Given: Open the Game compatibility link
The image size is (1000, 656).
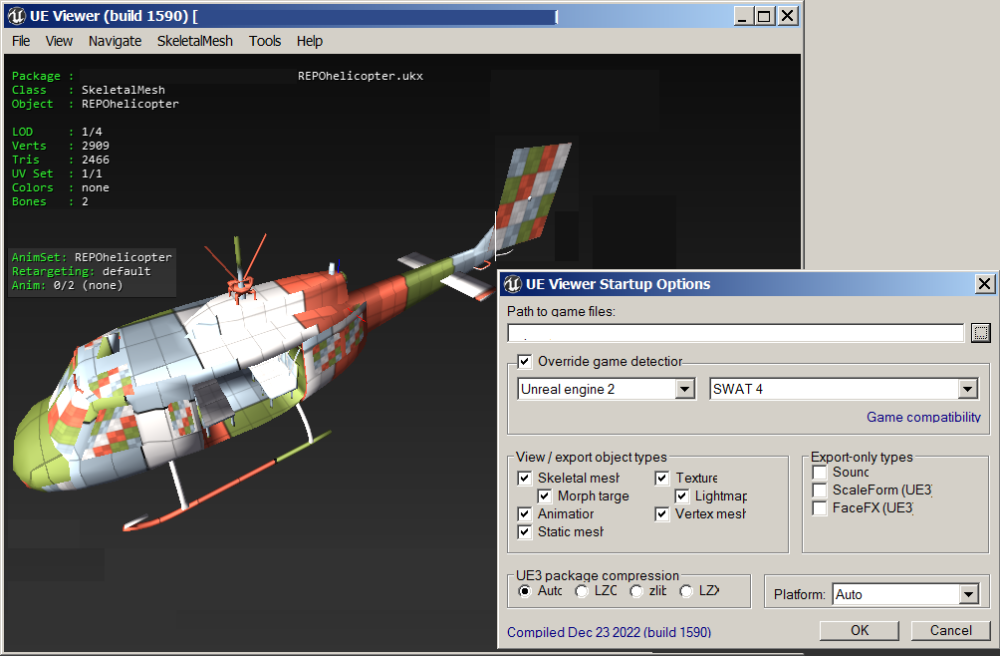Looking at the screenshot, I should [923, 417].
